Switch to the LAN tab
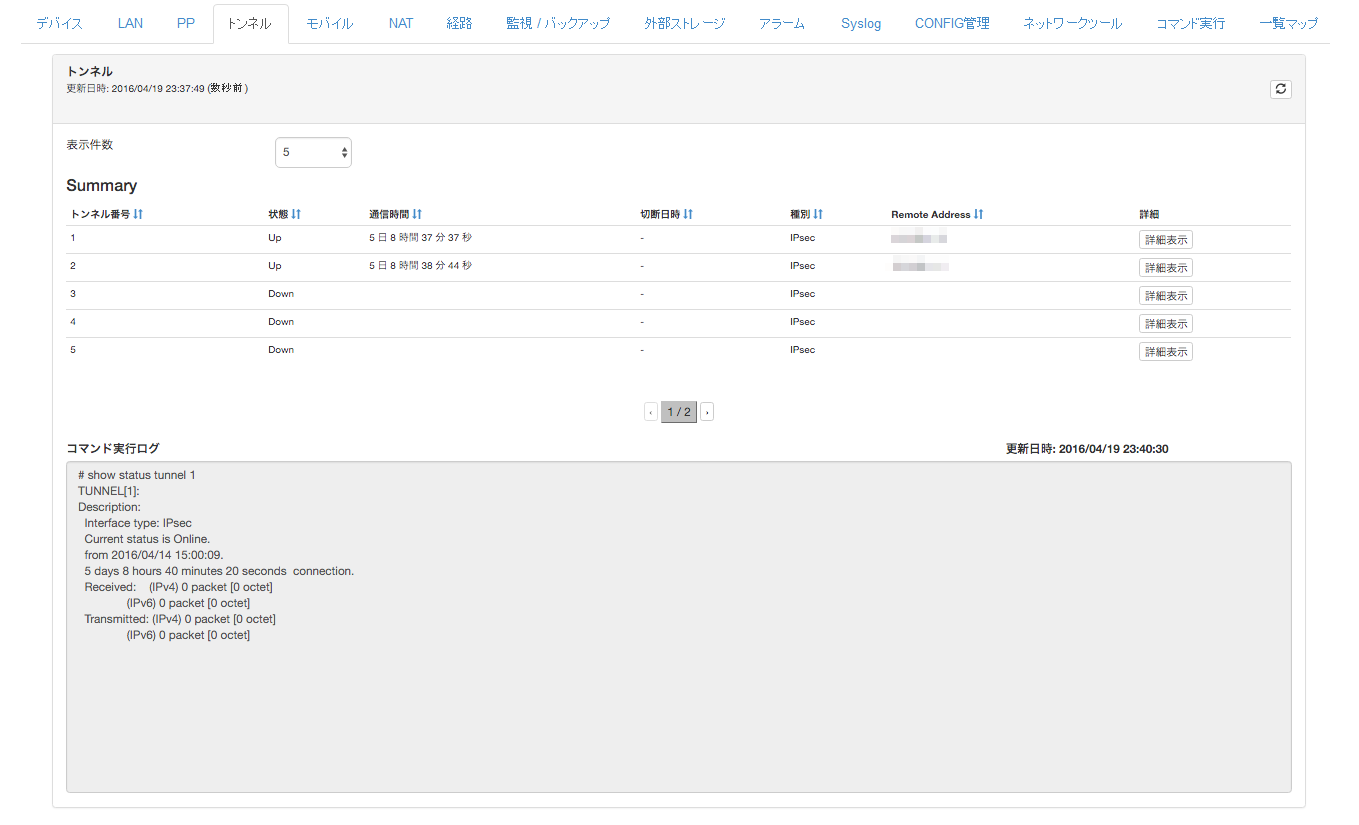The image size is (1359, 825). click(x=130, y=23)
